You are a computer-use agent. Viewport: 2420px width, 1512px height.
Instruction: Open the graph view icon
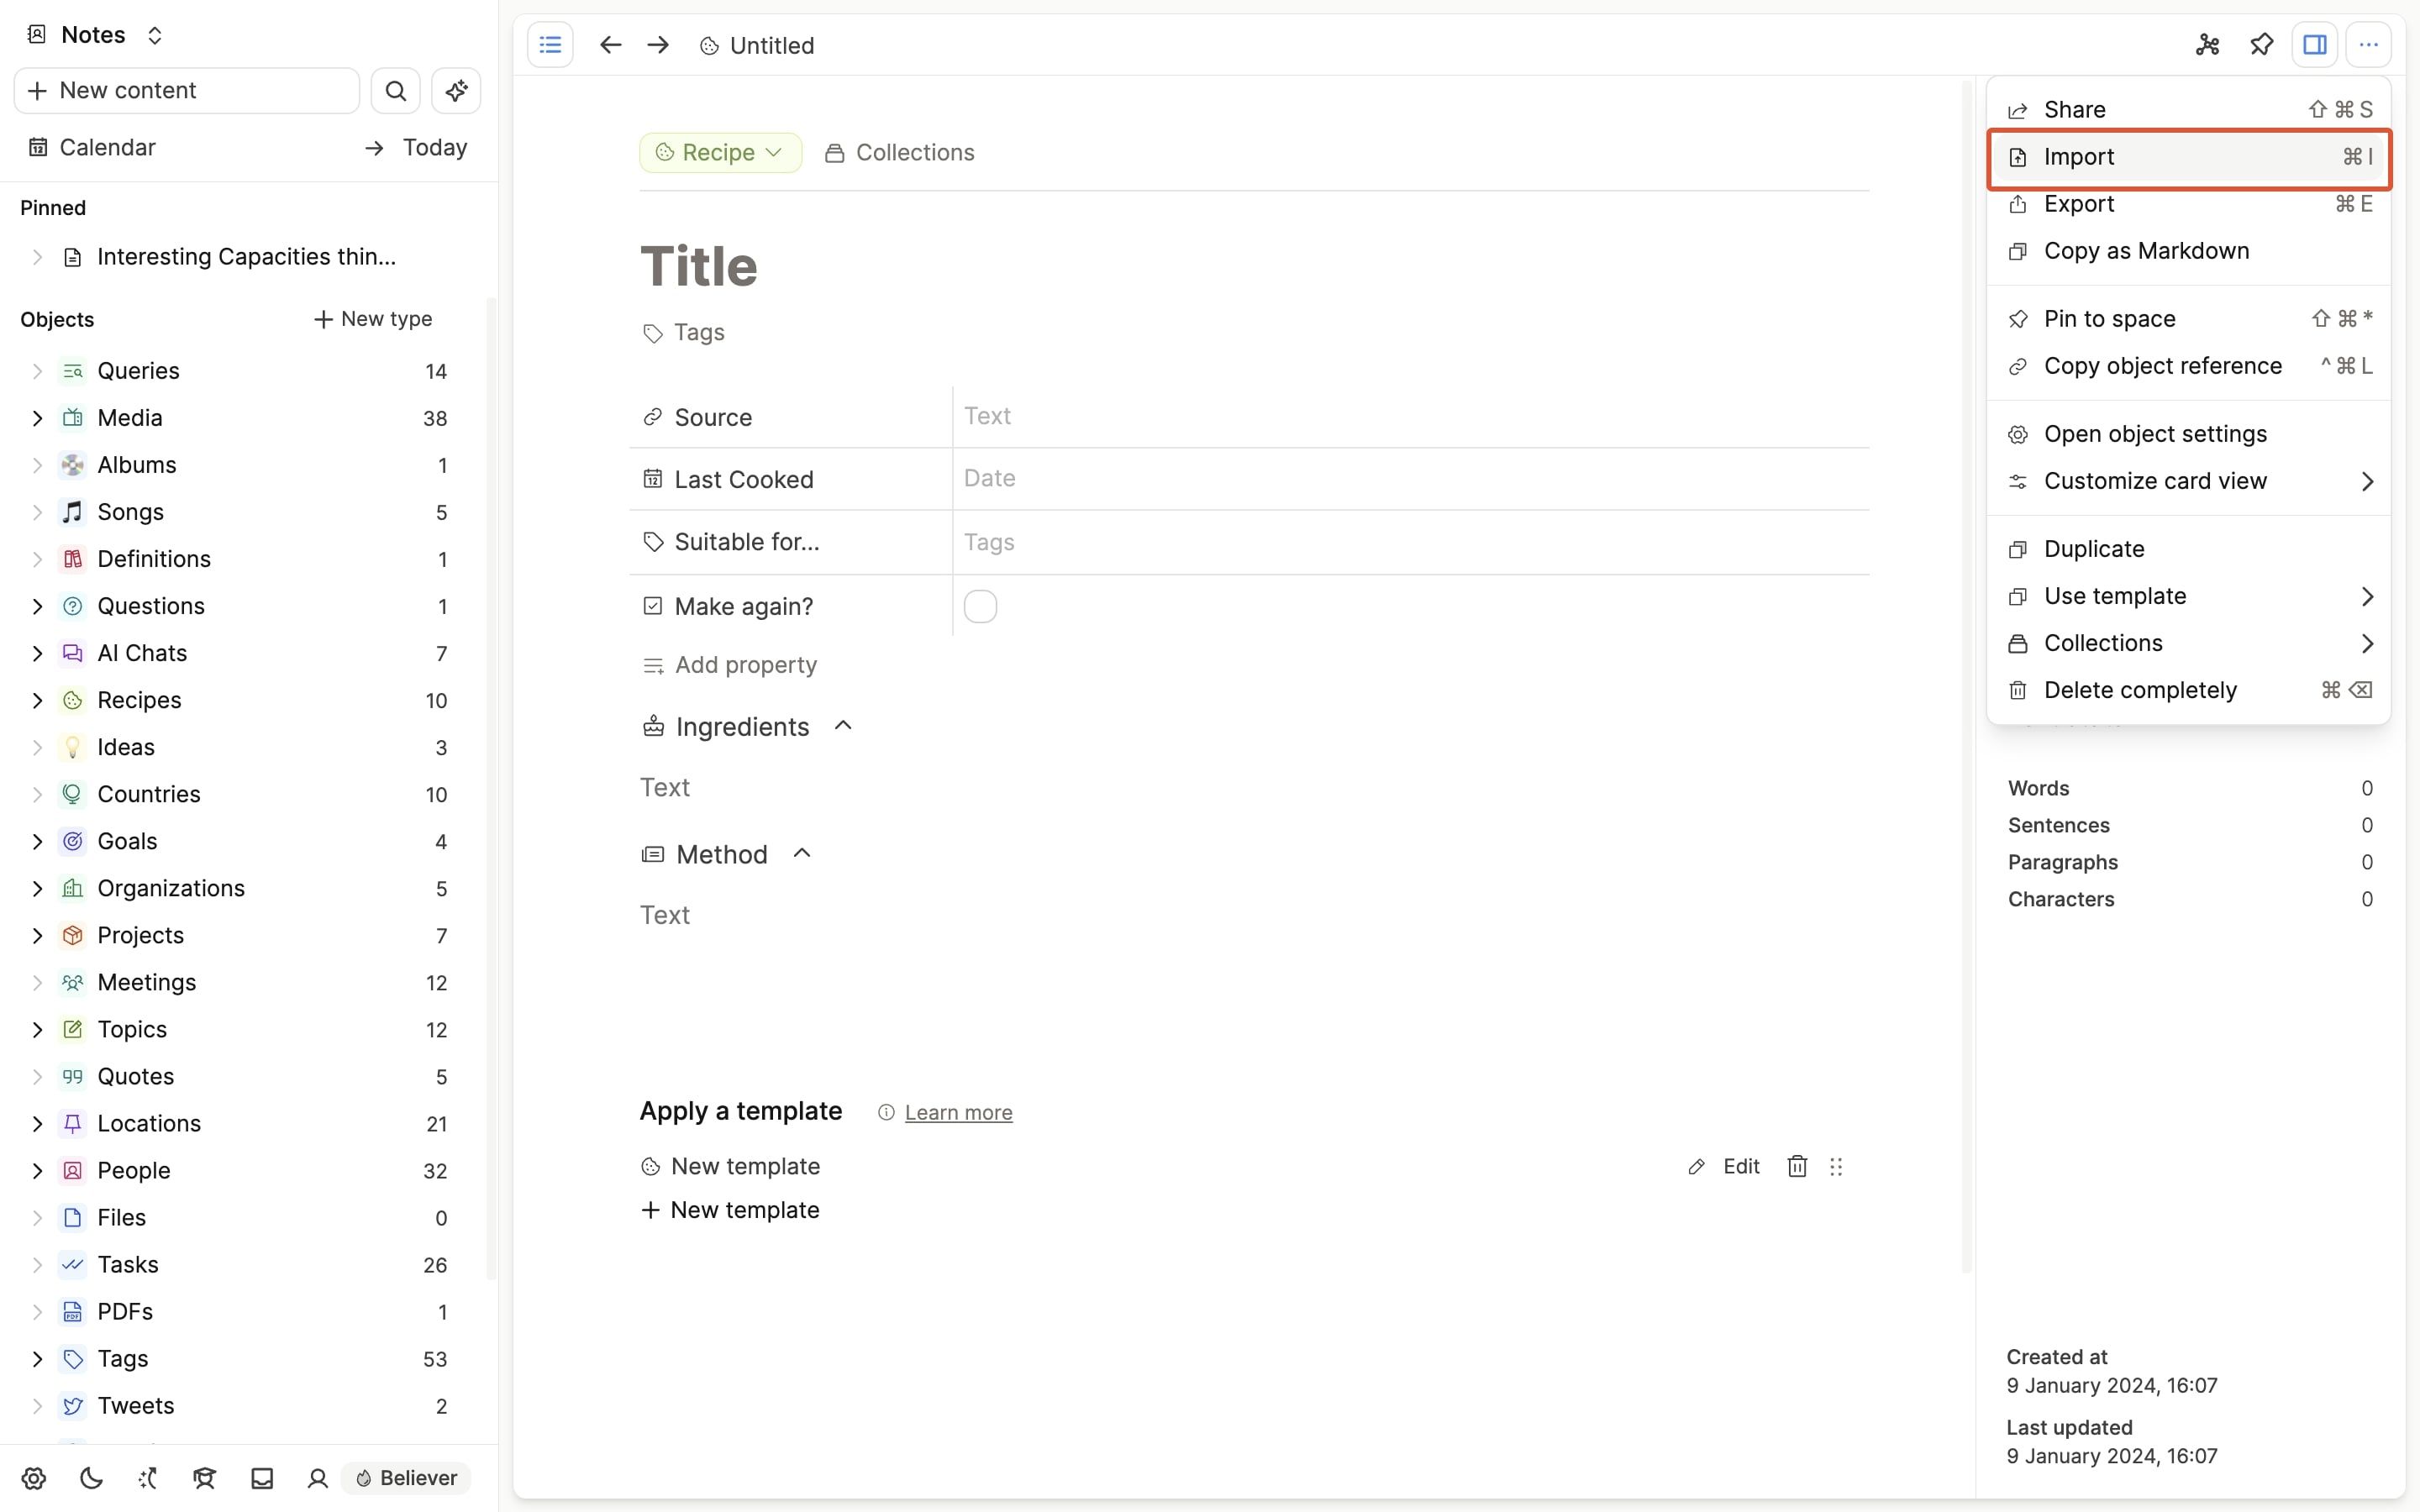point(2208,45)
